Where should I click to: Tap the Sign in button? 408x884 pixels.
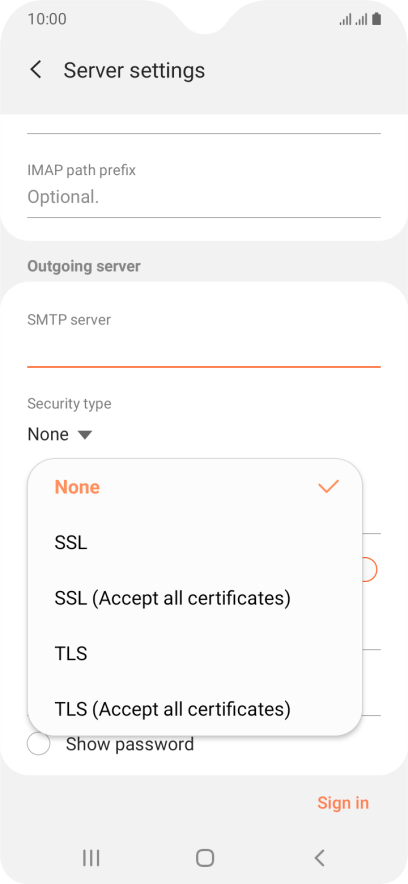[343, 803]
